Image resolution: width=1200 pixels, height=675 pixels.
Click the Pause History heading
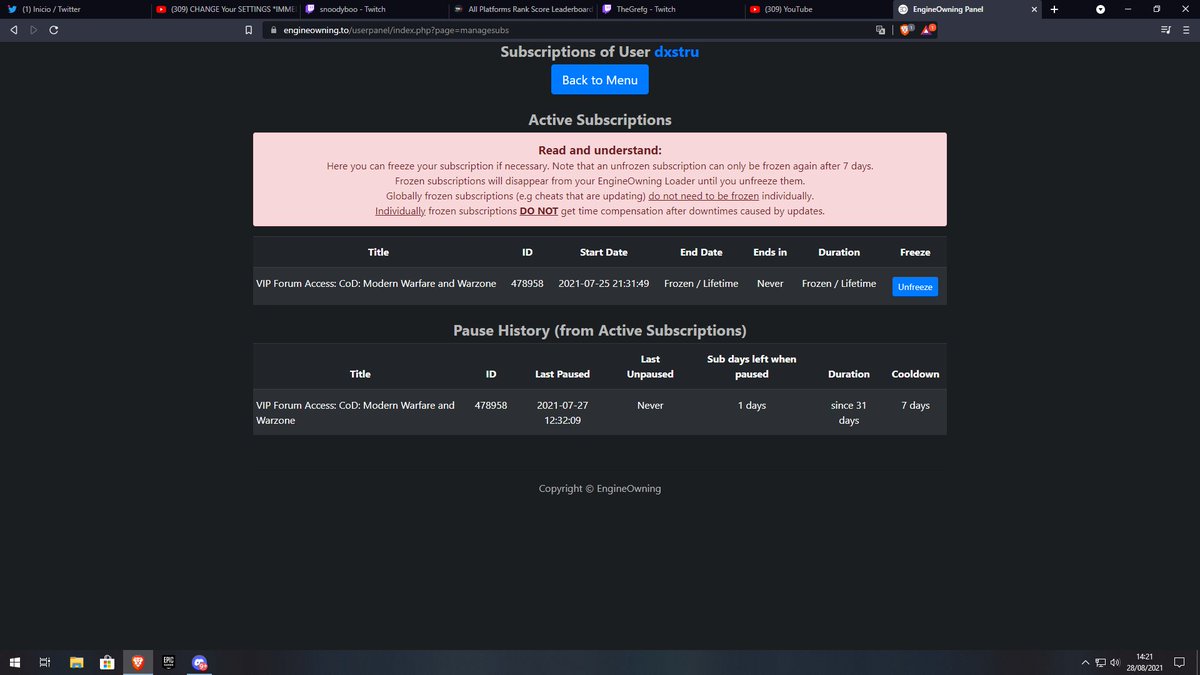click(600, 330)
